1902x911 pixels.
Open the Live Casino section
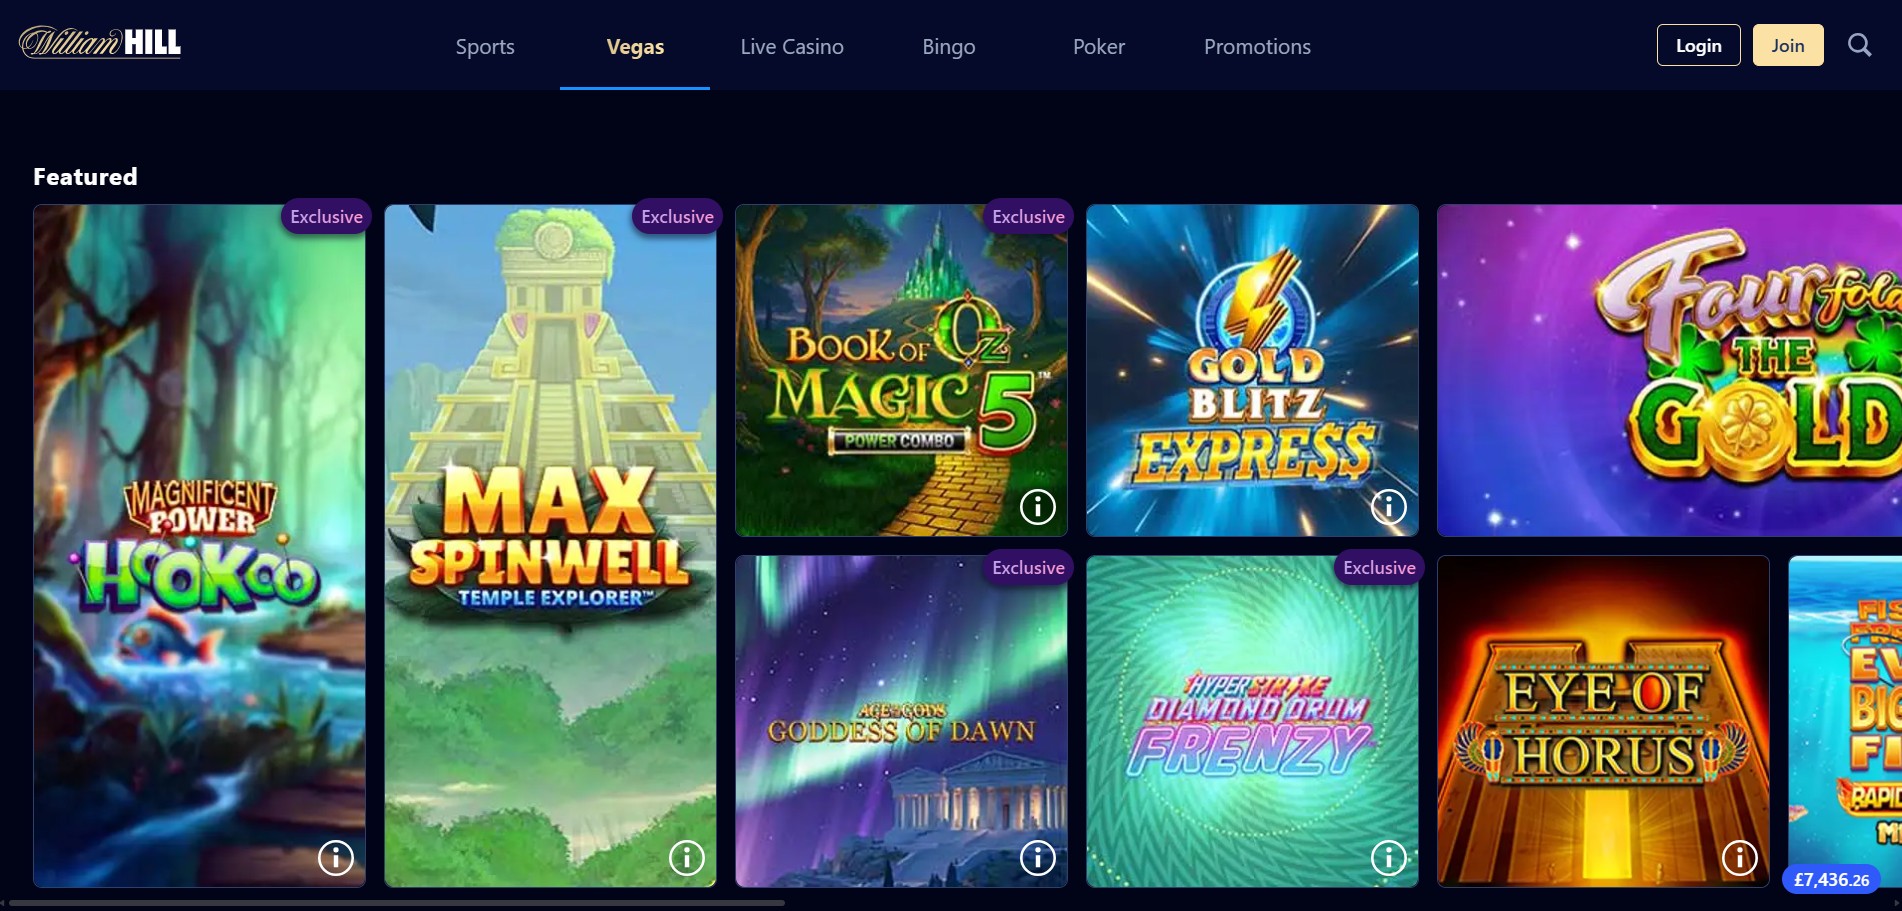tap(792, 46)
